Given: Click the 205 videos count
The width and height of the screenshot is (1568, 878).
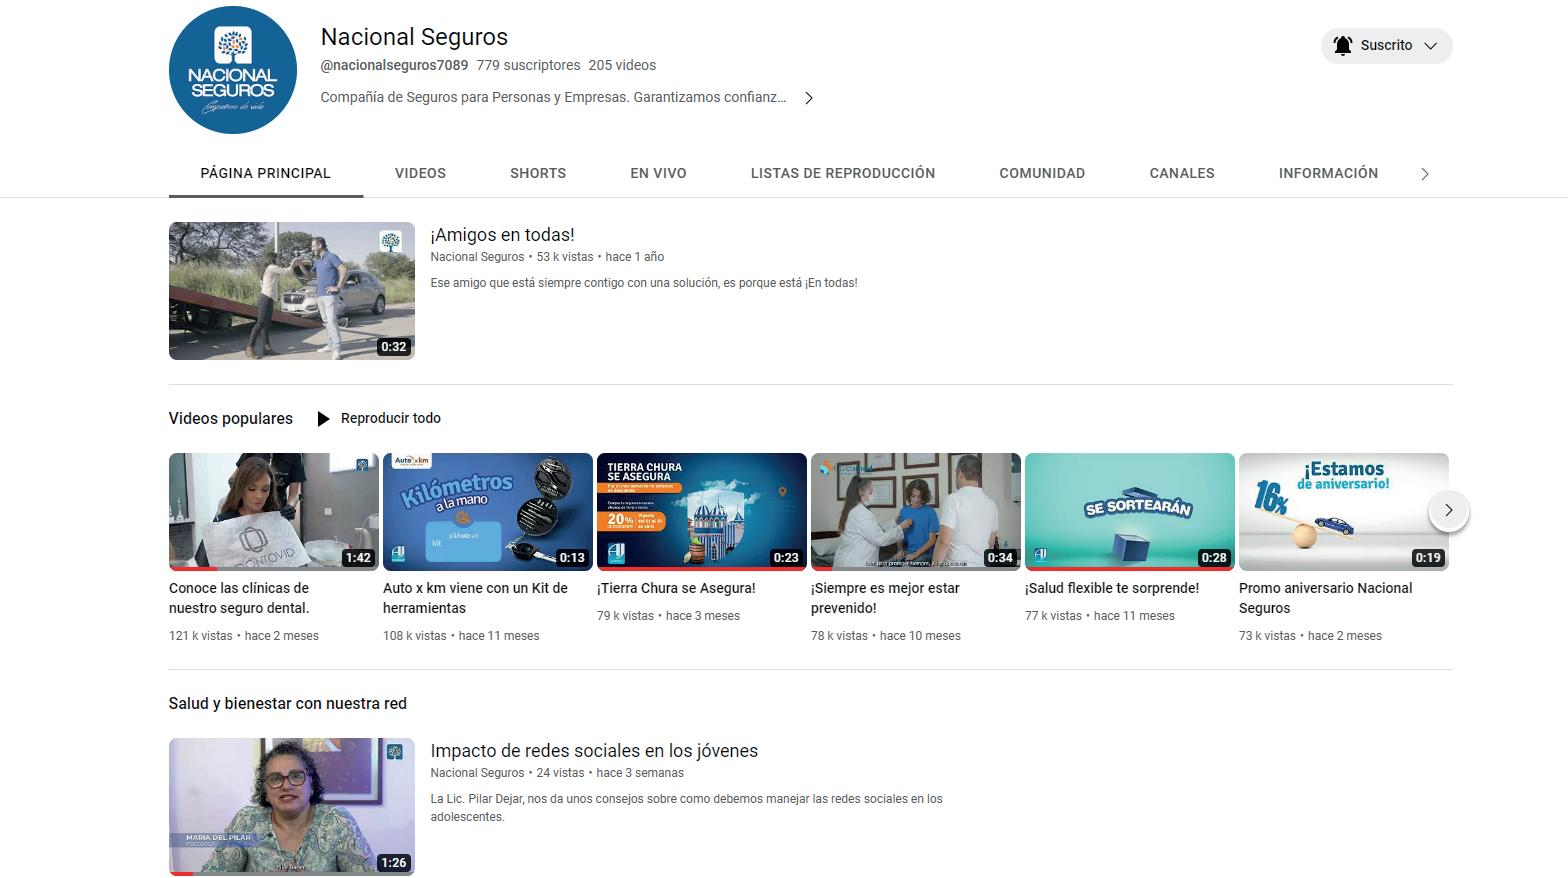Looking at the screenshot, I should point(622,65).
